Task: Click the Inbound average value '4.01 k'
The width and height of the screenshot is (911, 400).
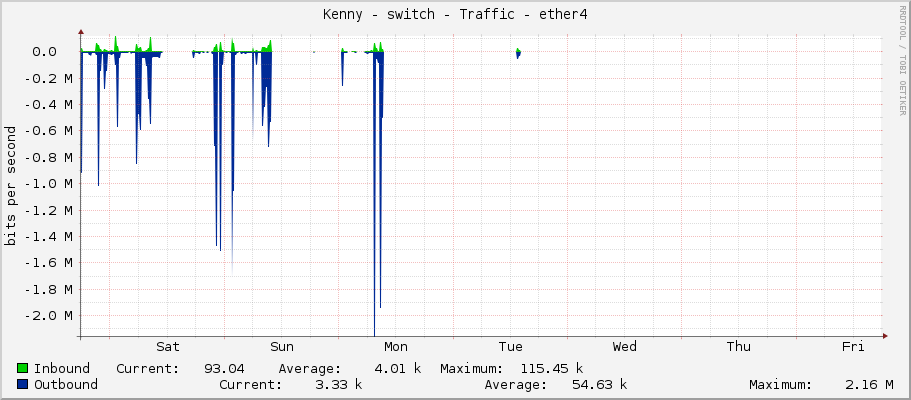Action: 397,369
